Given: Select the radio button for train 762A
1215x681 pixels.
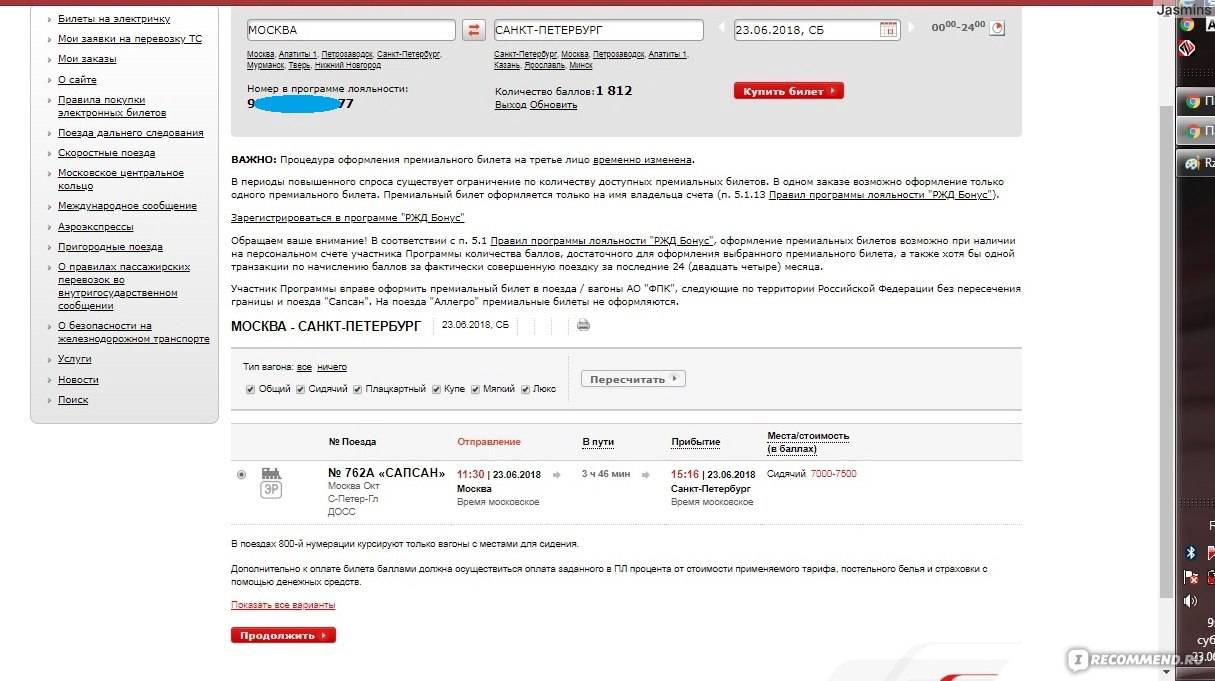Looking at the screenshot, I should pos(241,474).
